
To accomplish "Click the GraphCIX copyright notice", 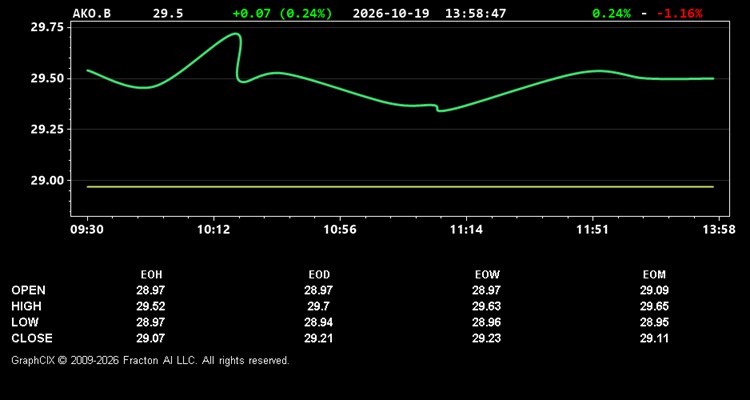I will pos(150,360).
